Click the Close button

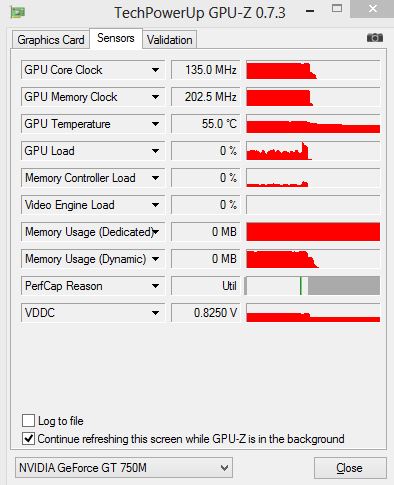click(350, 468)
